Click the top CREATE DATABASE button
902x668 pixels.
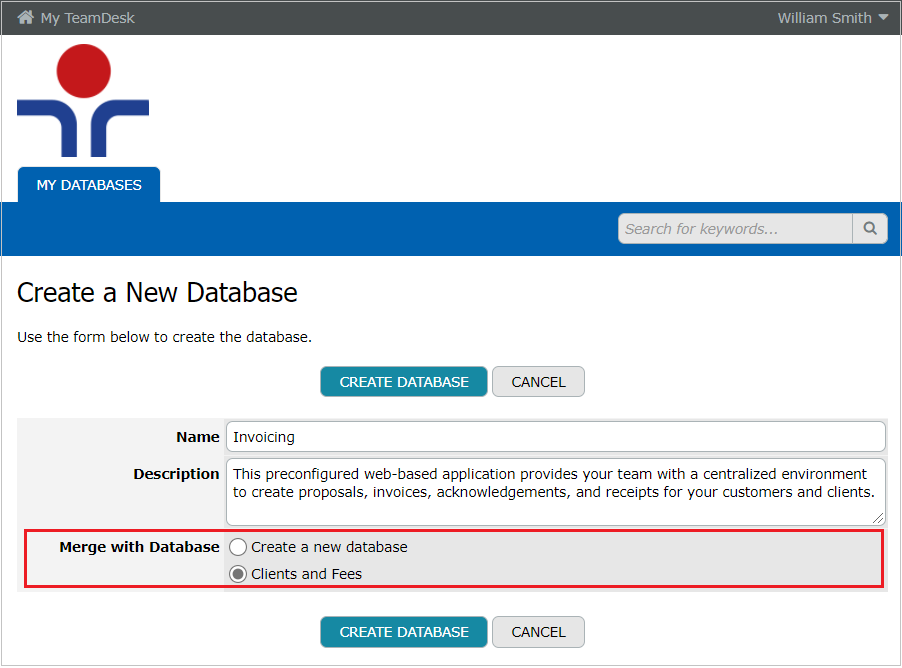(x=403, y=382)
